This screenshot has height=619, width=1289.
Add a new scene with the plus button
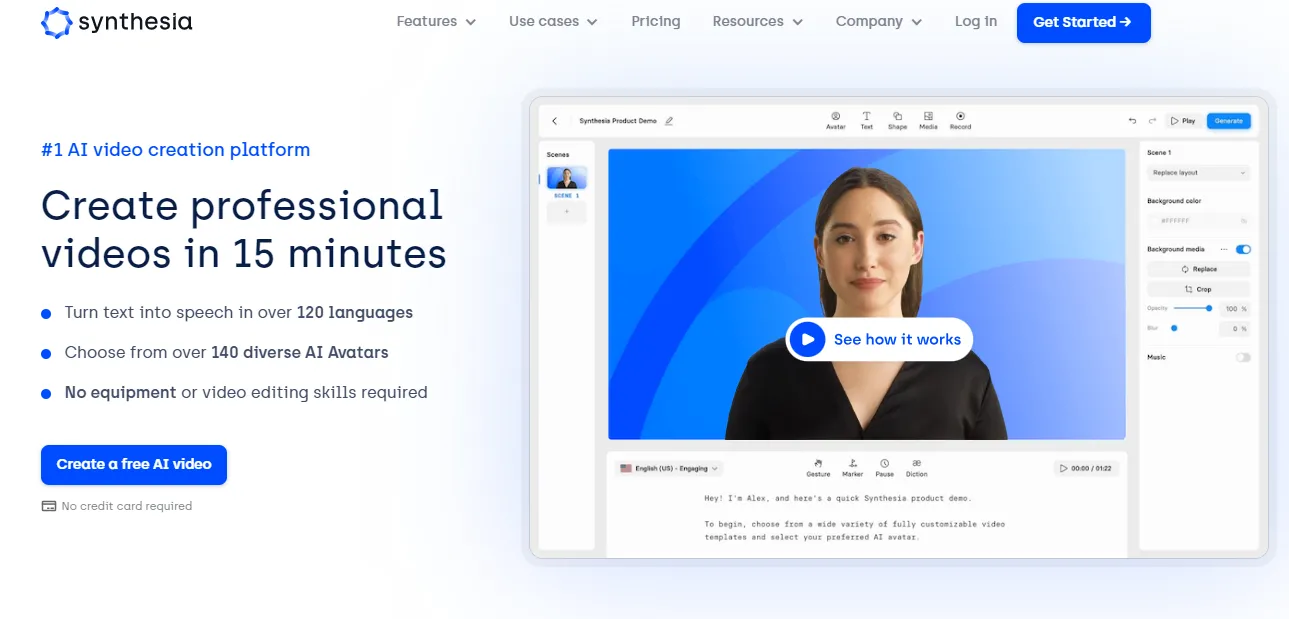tap(566, 212)
